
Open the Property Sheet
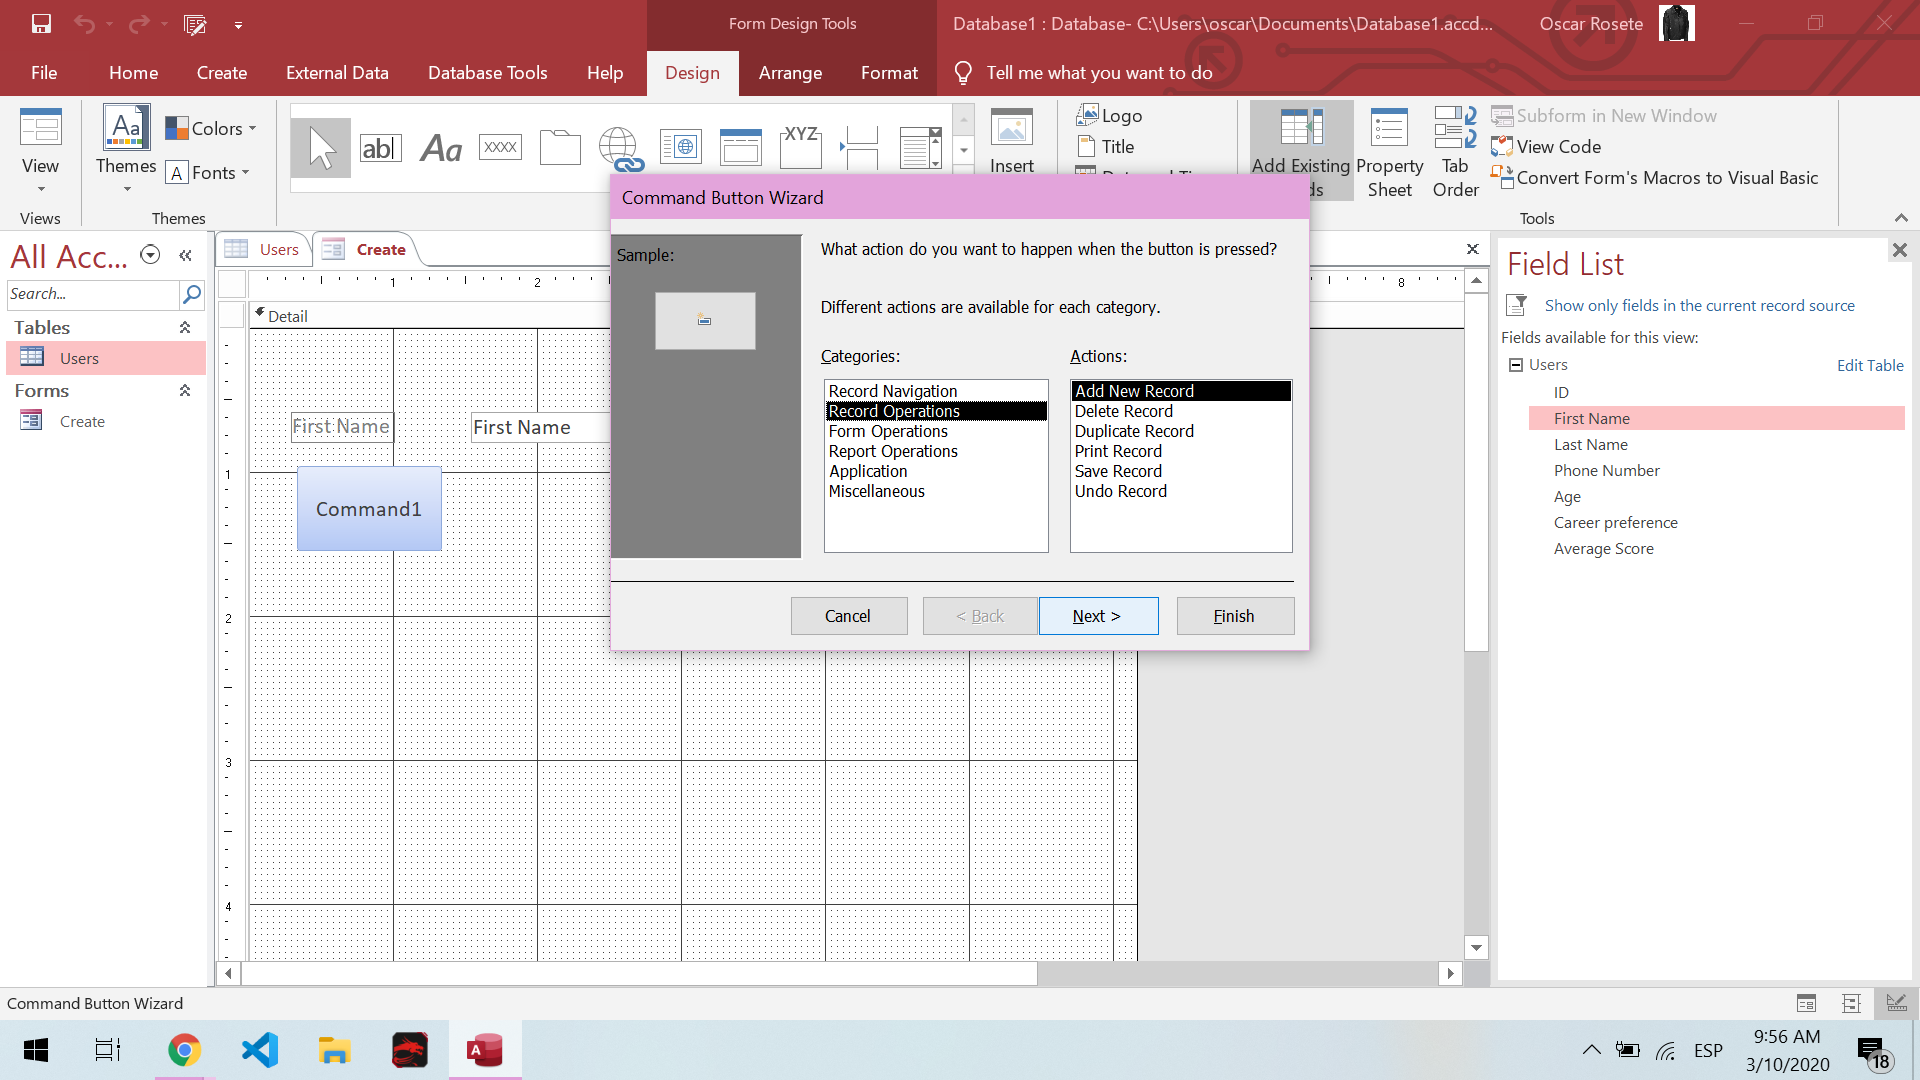[x=1389, y=152]
